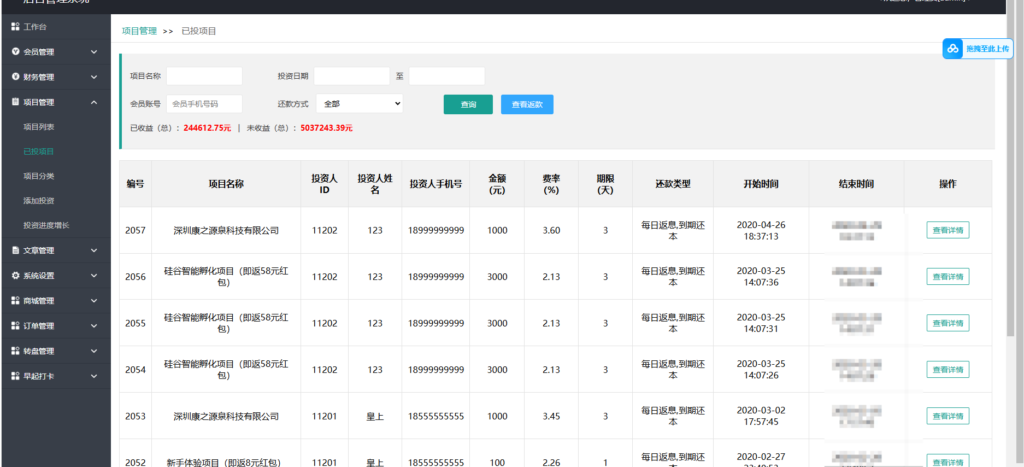The image size is (1024, 467).
Task: Click 硅谷智能孵化项目 name in row 2056
Action: pyautogui.click(x=226, y=276)
